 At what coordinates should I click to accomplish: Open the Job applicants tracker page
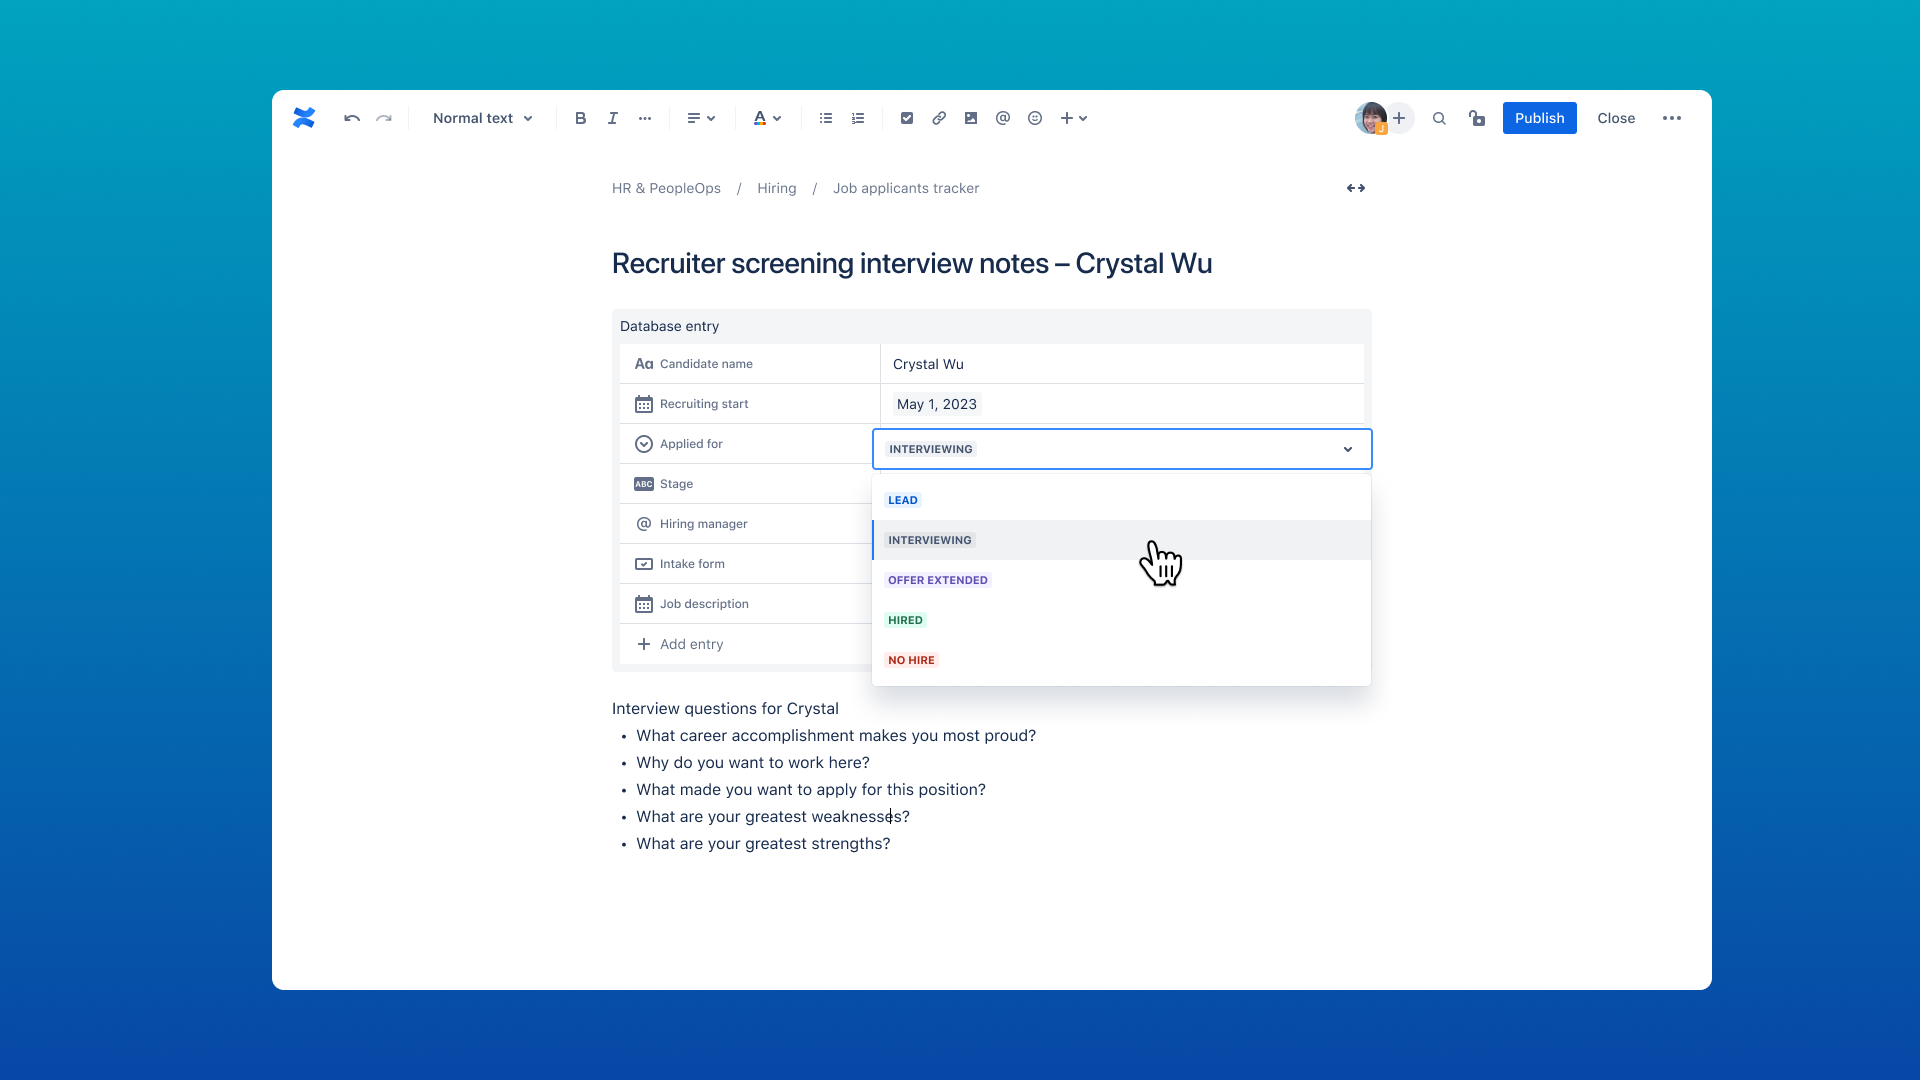(906, 188)
